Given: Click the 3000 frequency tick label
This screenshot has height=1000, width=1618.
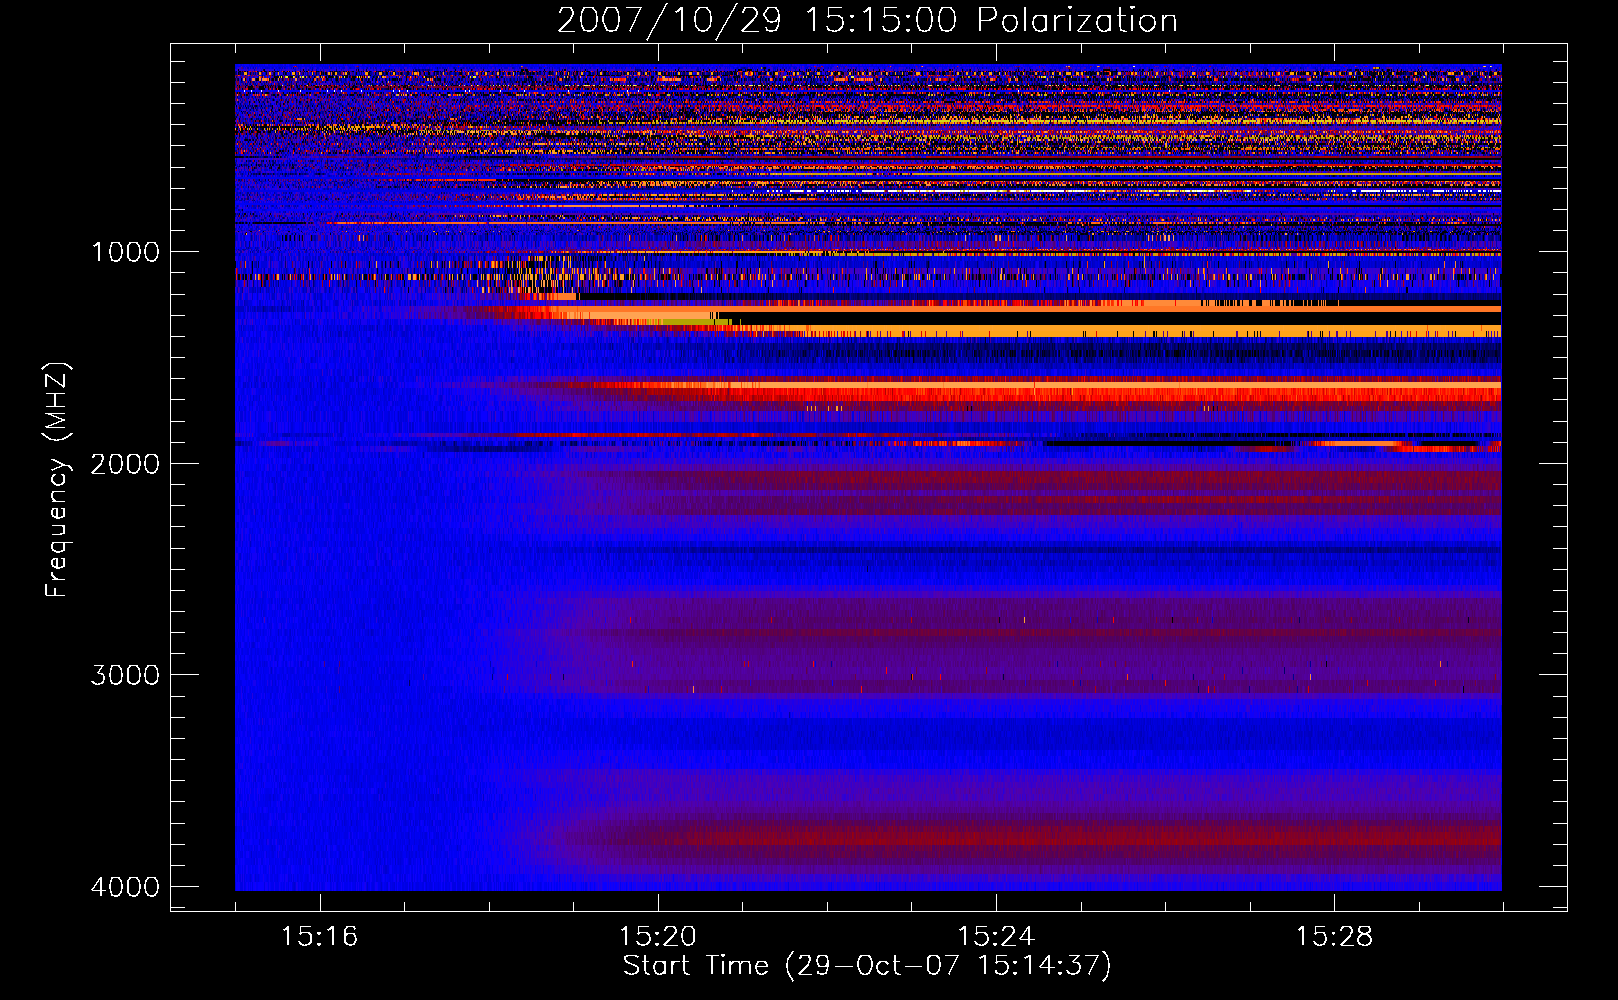Looking at the screenshot, I should tap(125, 675).
